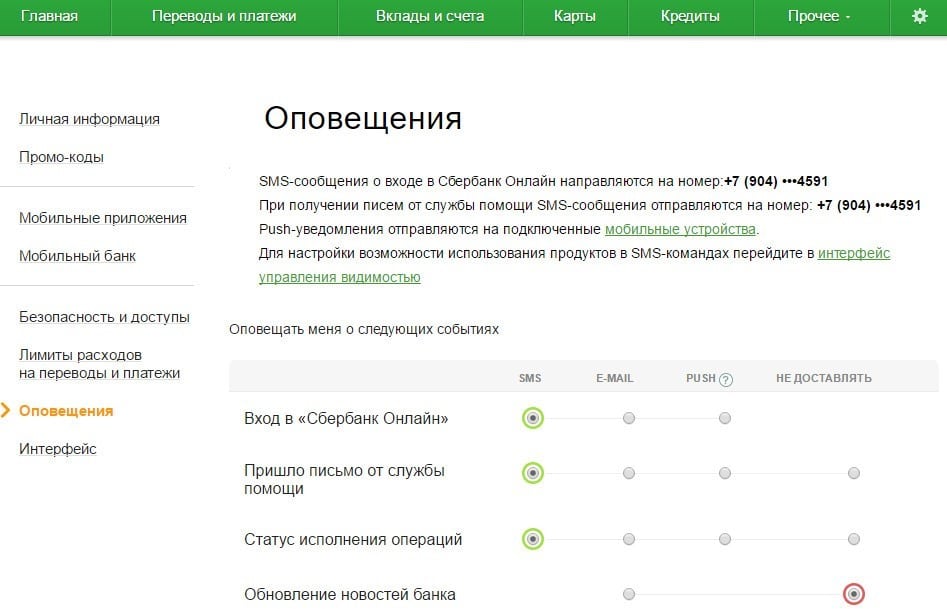Screen dimensions: 947x609
Task: Switch to the Карты tab
Action: tap(574, 16)
